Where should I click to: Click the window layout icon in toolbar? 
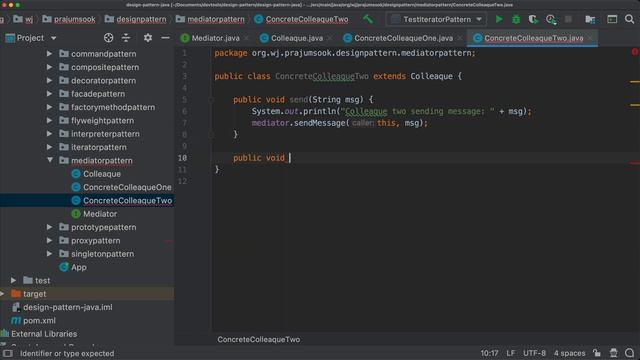(x=612, y=19)
